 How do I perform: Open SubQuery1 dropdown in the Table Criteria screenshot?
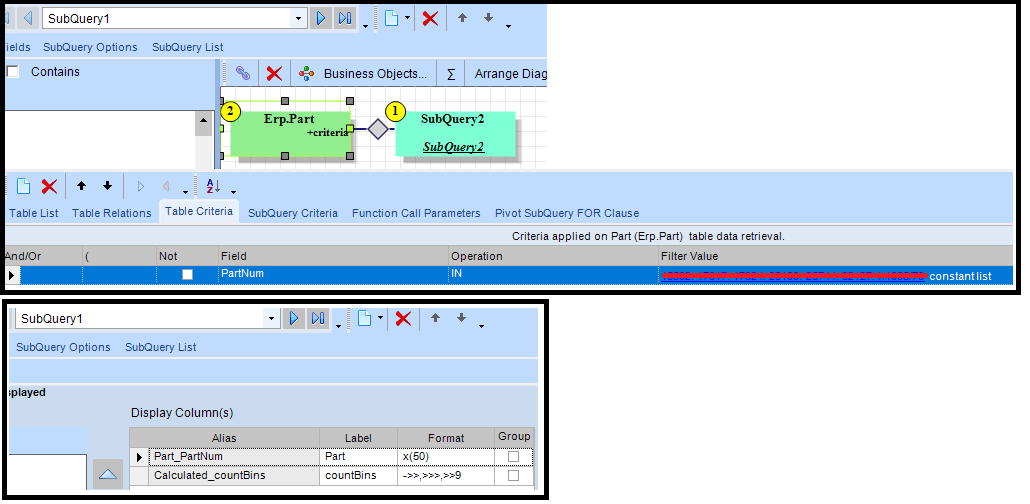(x=300, y=18)
